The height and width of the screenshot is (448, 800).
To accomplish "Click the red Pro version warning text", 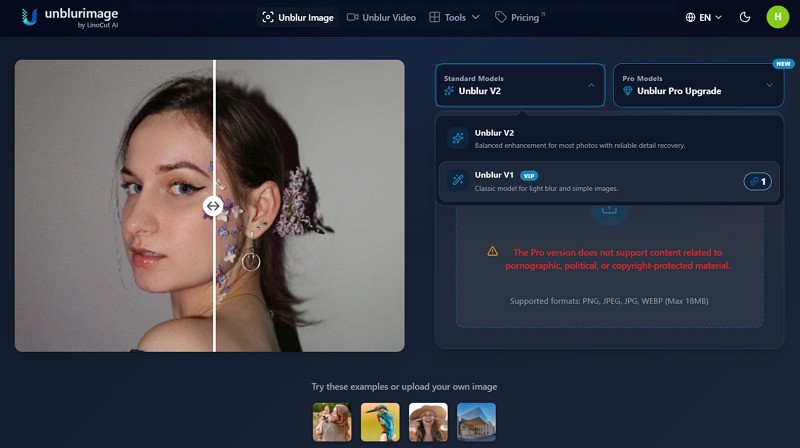I will coord(618,259).
